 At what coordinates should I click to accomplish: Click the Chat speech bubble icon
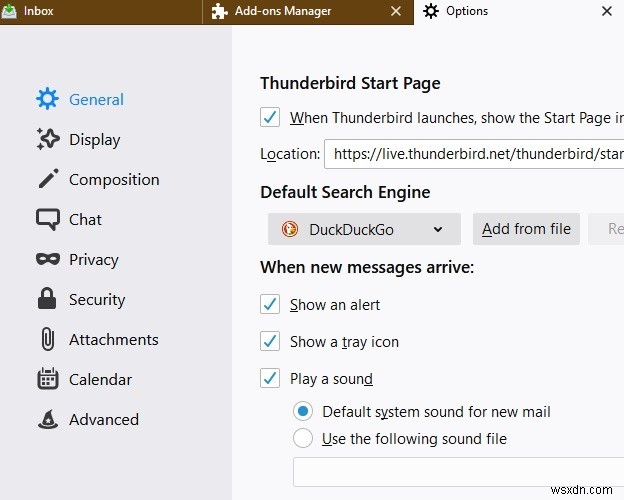(48, 219)
